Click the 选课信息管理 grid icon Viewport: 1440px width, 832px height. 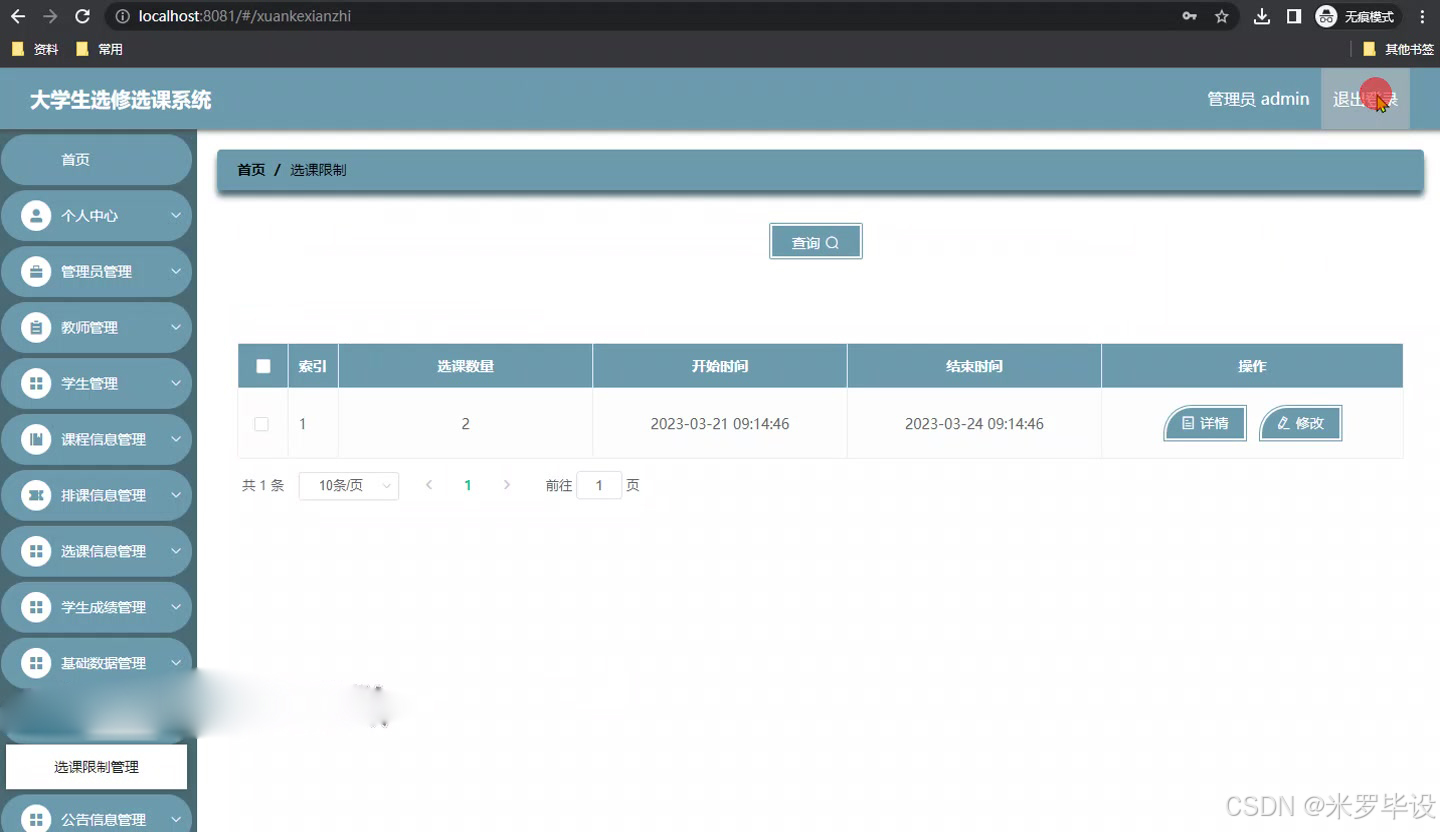pyautogui.click(x=36, y=551)
